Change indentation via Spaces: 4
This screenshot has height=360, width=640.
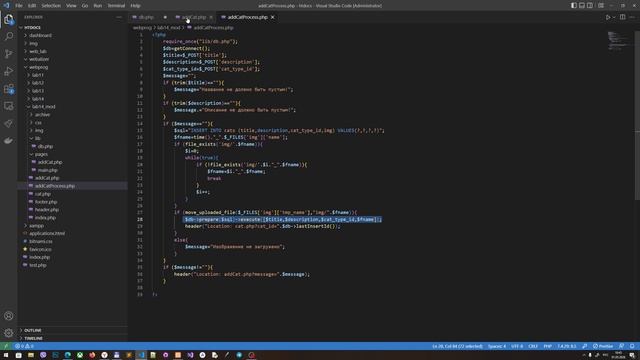coord(497,346)
